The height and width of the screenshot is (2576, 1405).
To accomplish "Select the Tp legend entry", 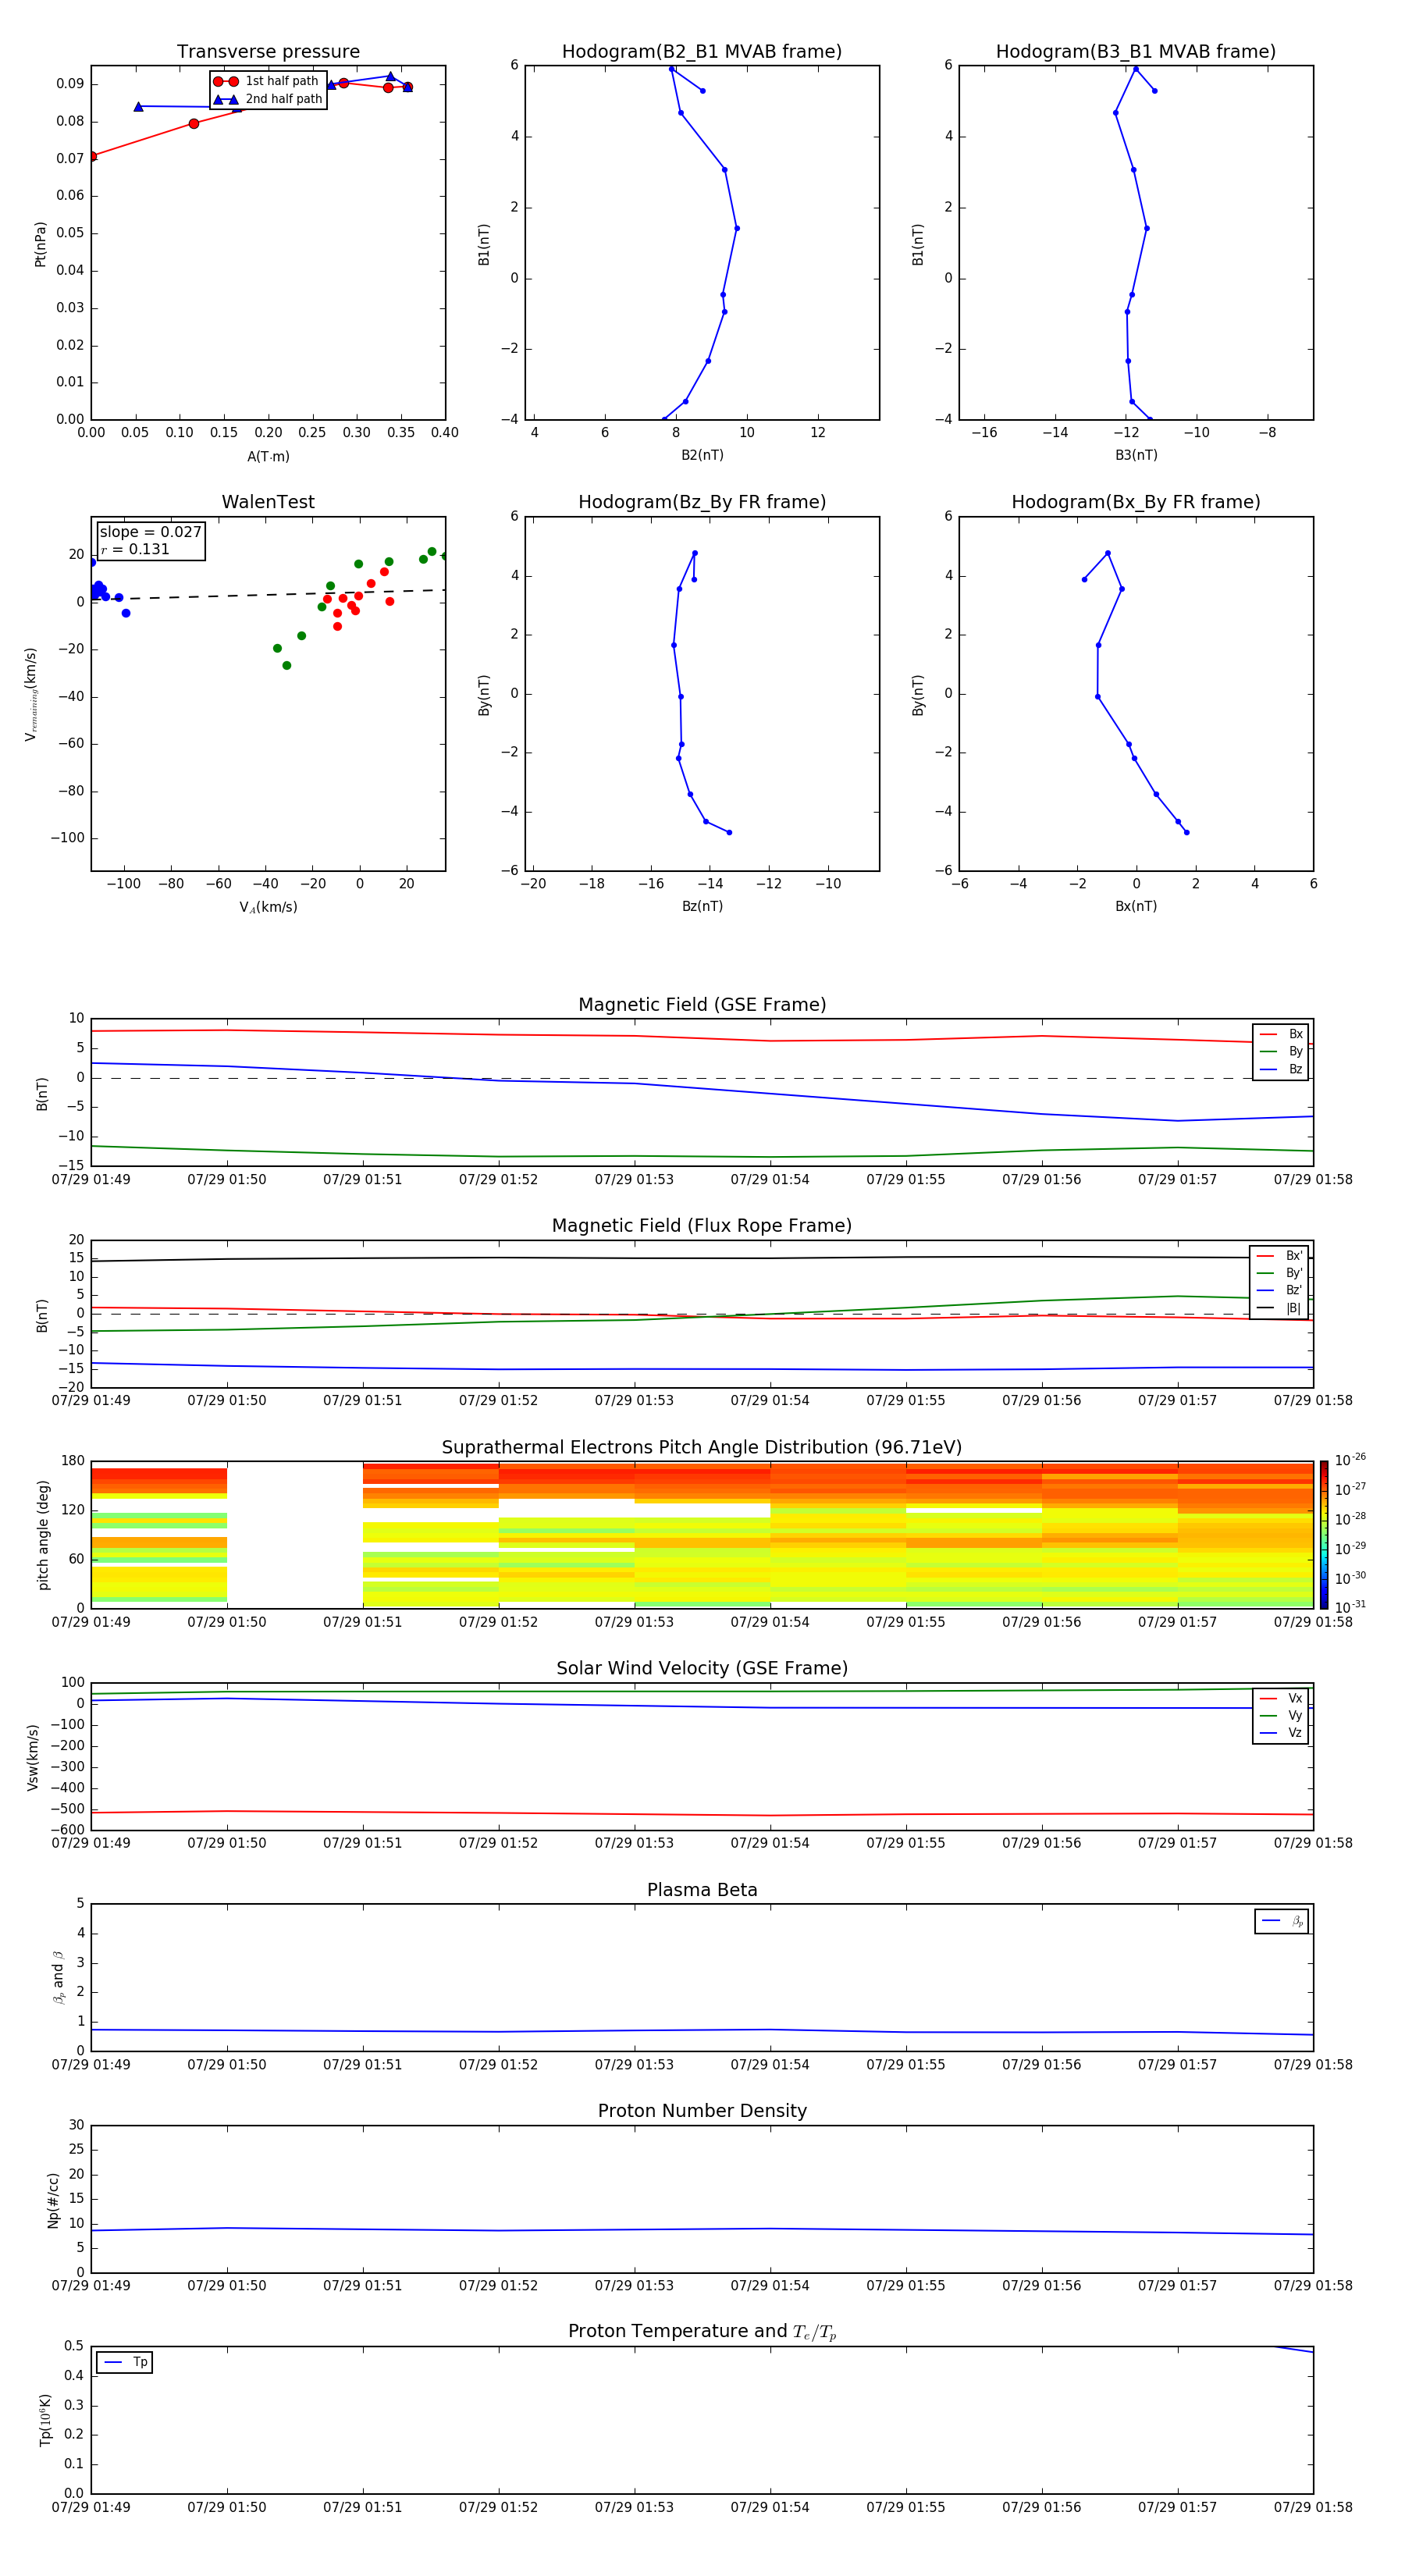I will (x=125, y=2362).
